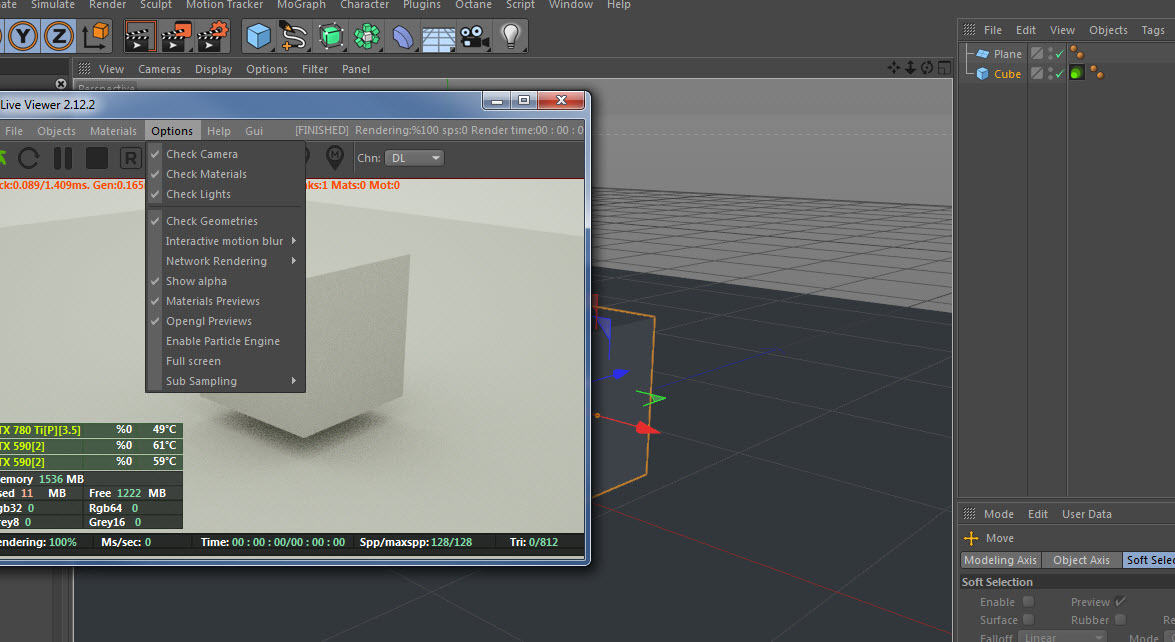Toggle Soft Selection Surface checkbox
The width and height of the screenshot is (1175, 642).
[1028, 620]
